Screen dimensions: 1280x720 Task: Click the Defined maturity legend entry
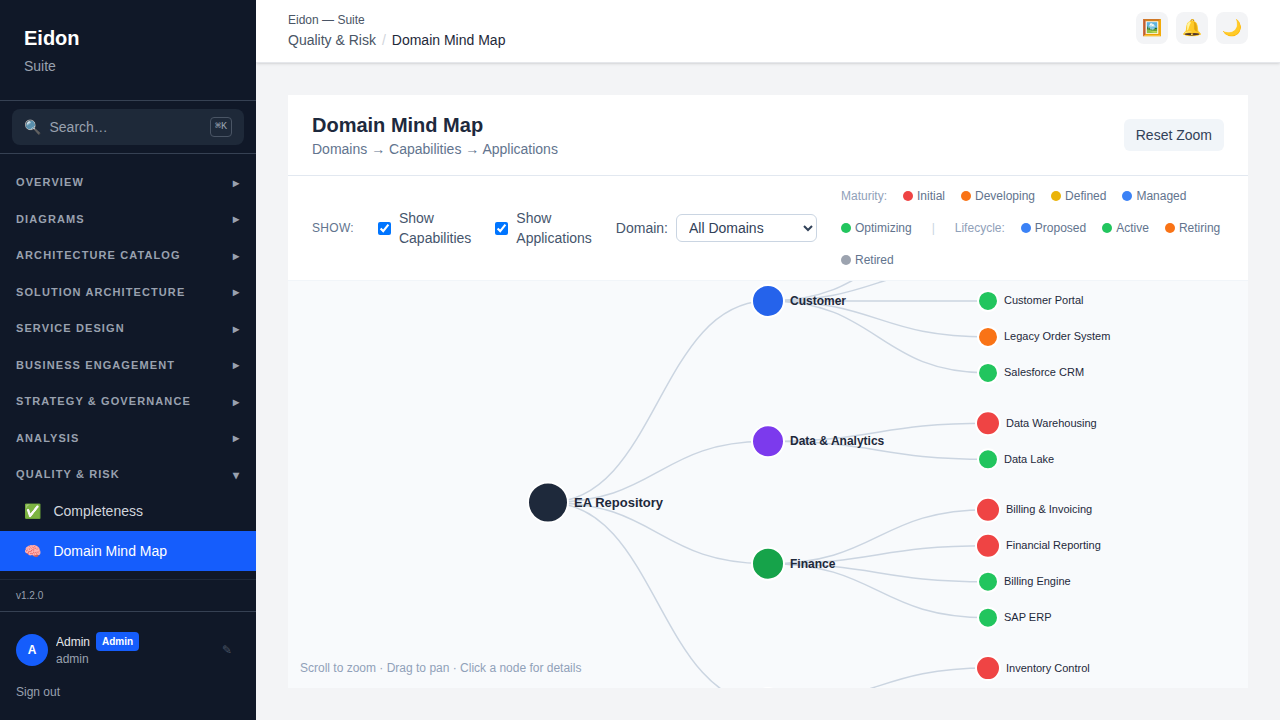[x=1078, y=196]
